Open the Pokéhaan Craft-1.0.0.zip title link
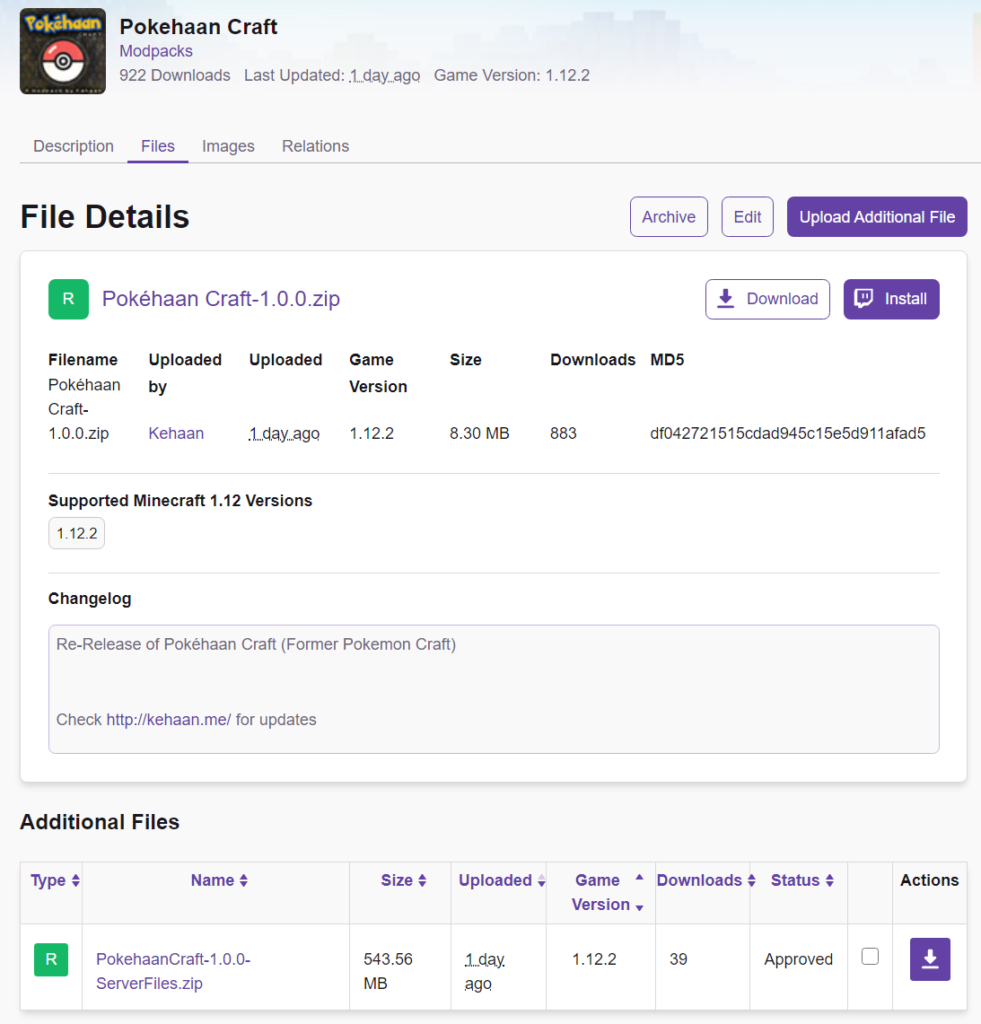The width and height of the screenshot is (981, 1024). [221, 299]
